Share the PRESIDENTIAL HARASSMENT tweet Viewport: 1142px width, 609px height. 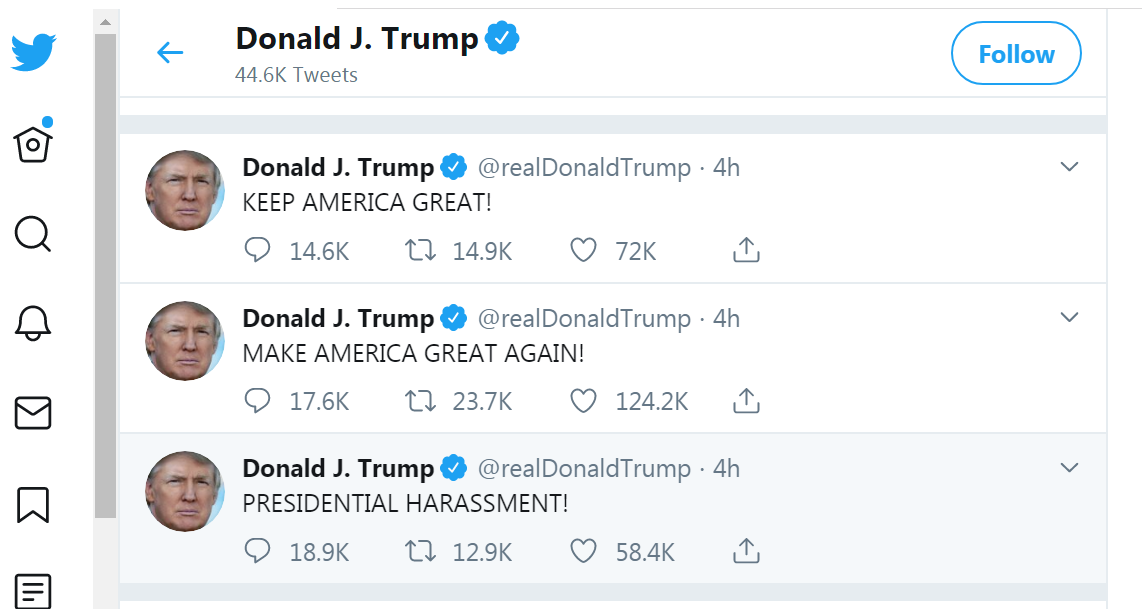pos(746,551)
